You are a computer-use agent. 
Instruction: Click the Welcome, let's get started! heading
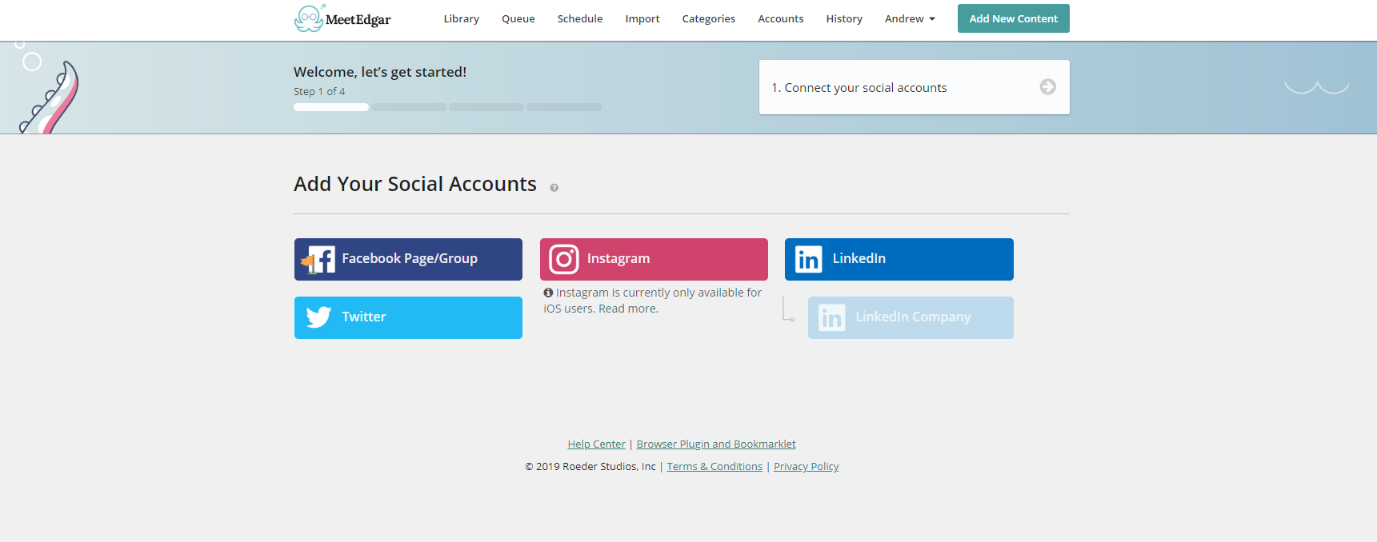380,72
